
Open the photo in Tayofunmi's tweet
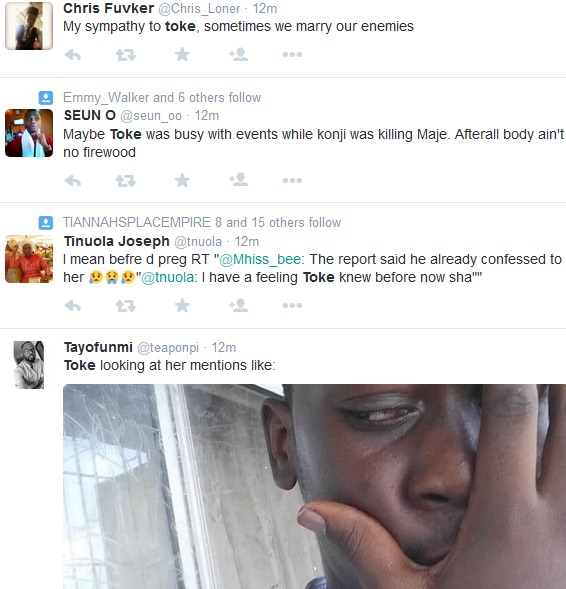(314, 486)
